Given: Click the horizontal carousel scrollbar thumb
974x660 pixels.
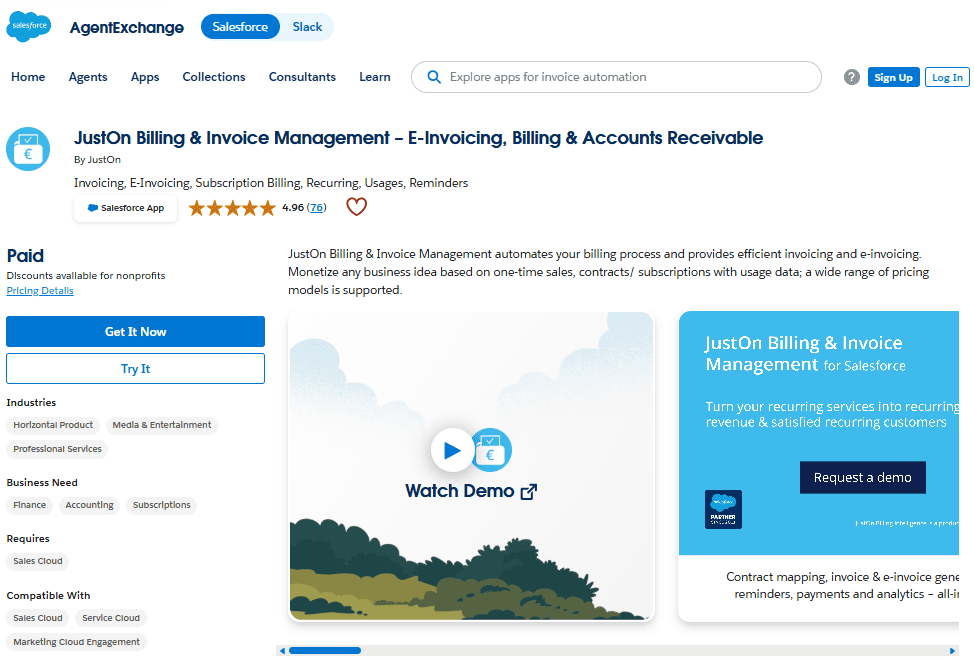Looking at the screenshot, I should tap(325, 651).
